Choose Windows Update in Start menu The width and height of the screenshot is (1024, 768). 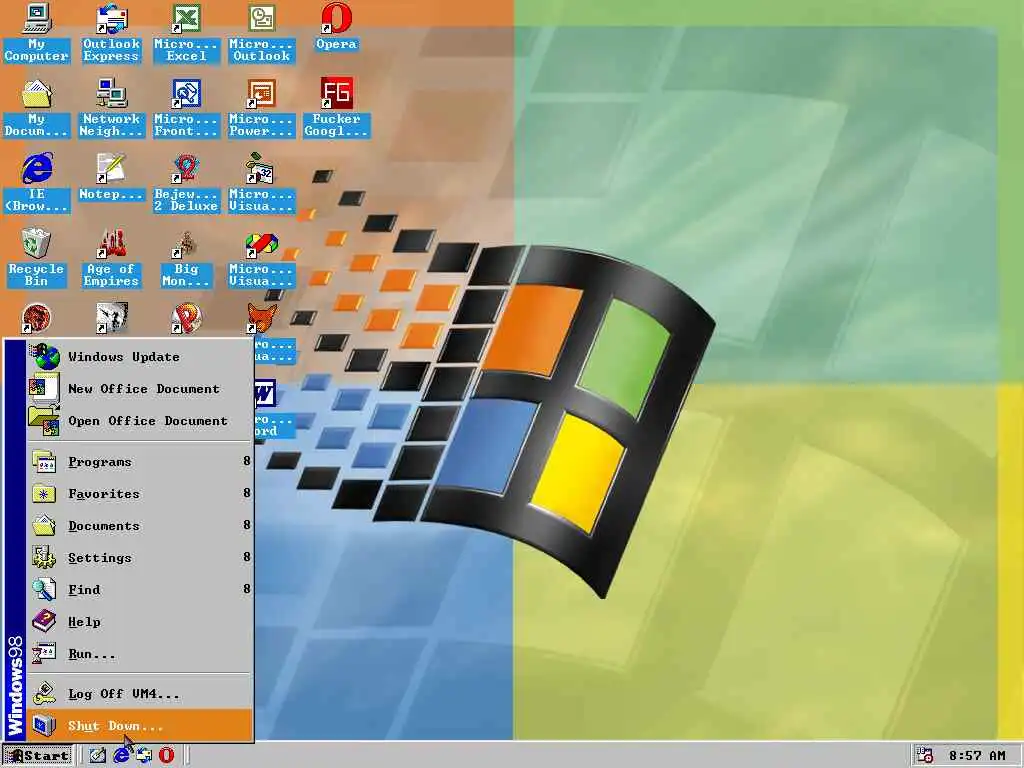point(139,357)
